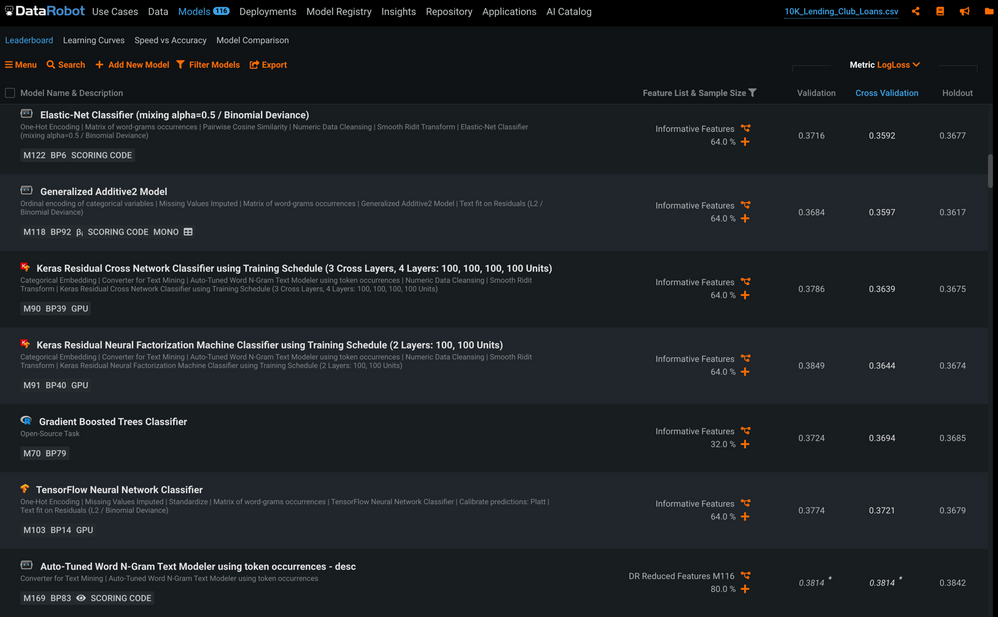Click the filter funnel beside Feature List header

[753, 93]
